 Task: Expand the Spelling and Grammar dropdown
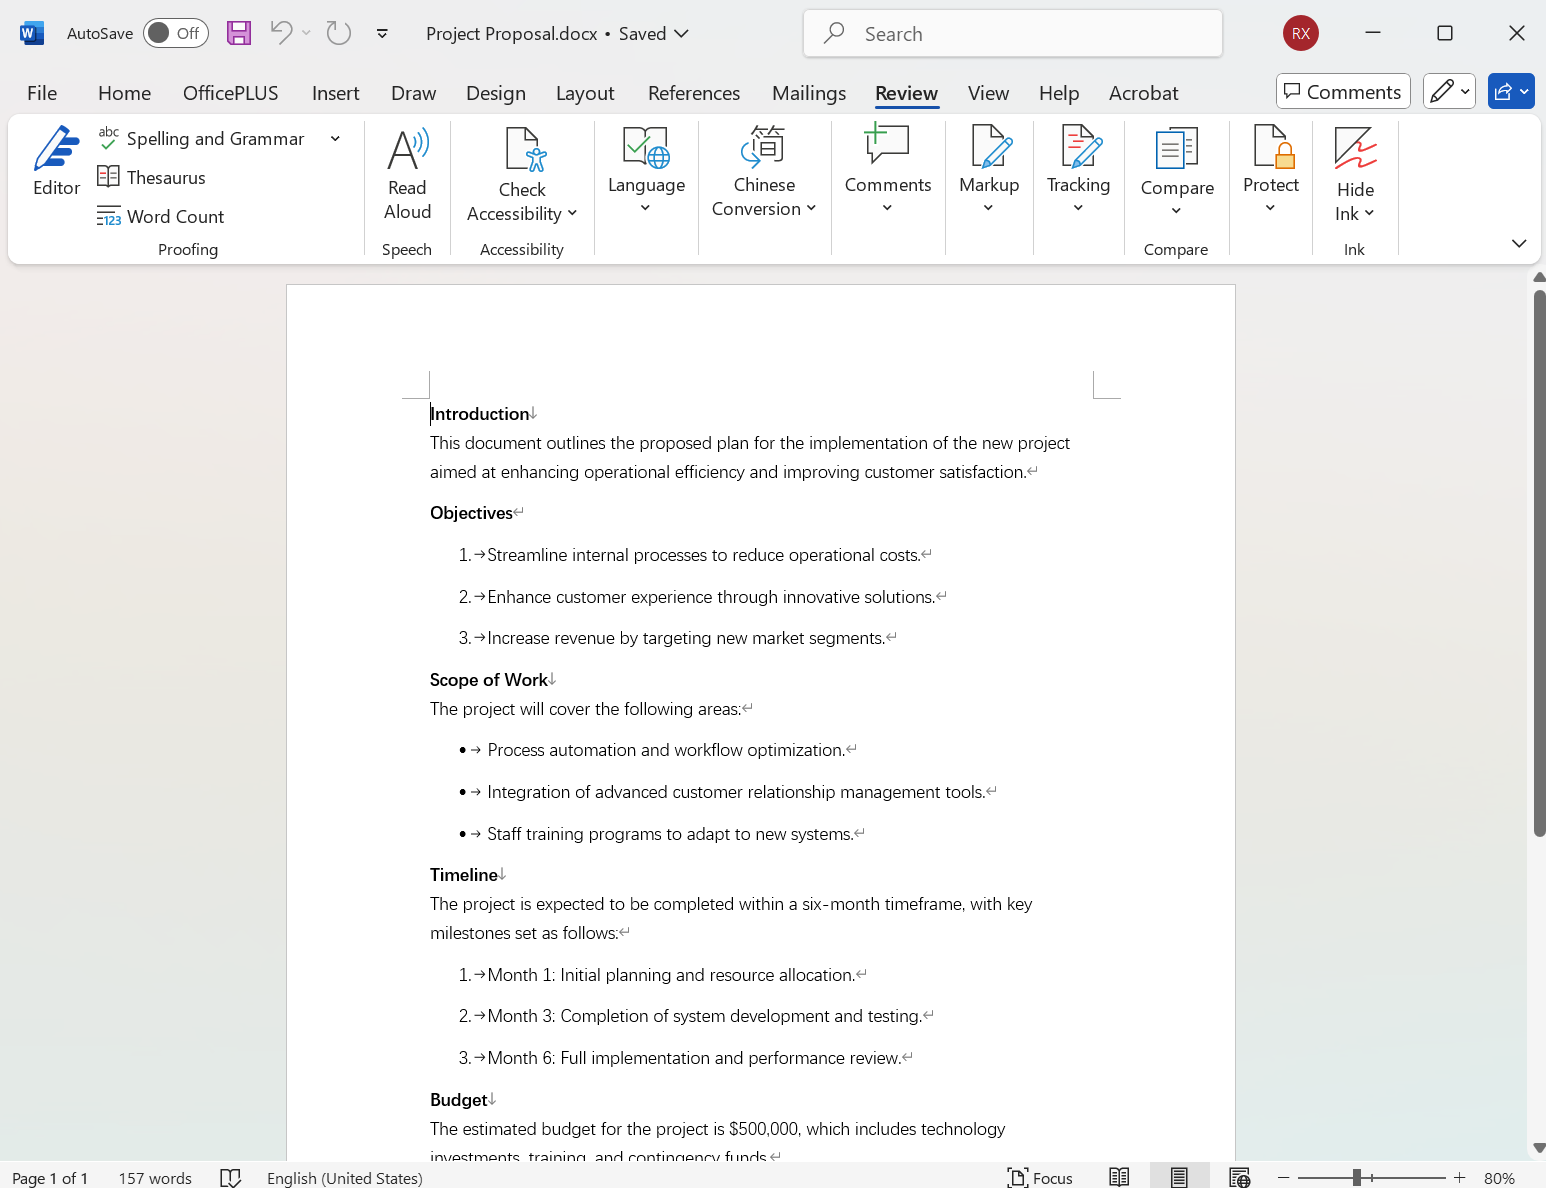click(x=335, y=139)
